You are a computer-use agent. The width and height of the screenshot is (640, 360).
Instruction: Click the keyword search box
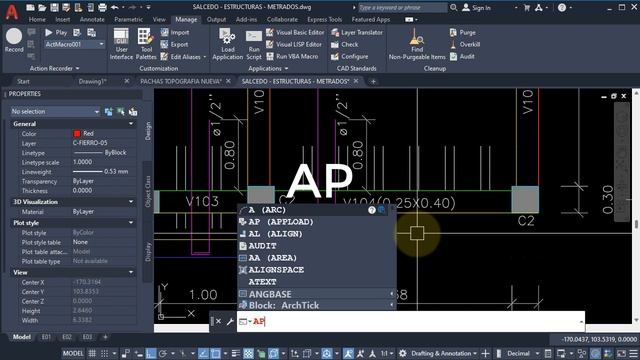[x=402, y=7]
